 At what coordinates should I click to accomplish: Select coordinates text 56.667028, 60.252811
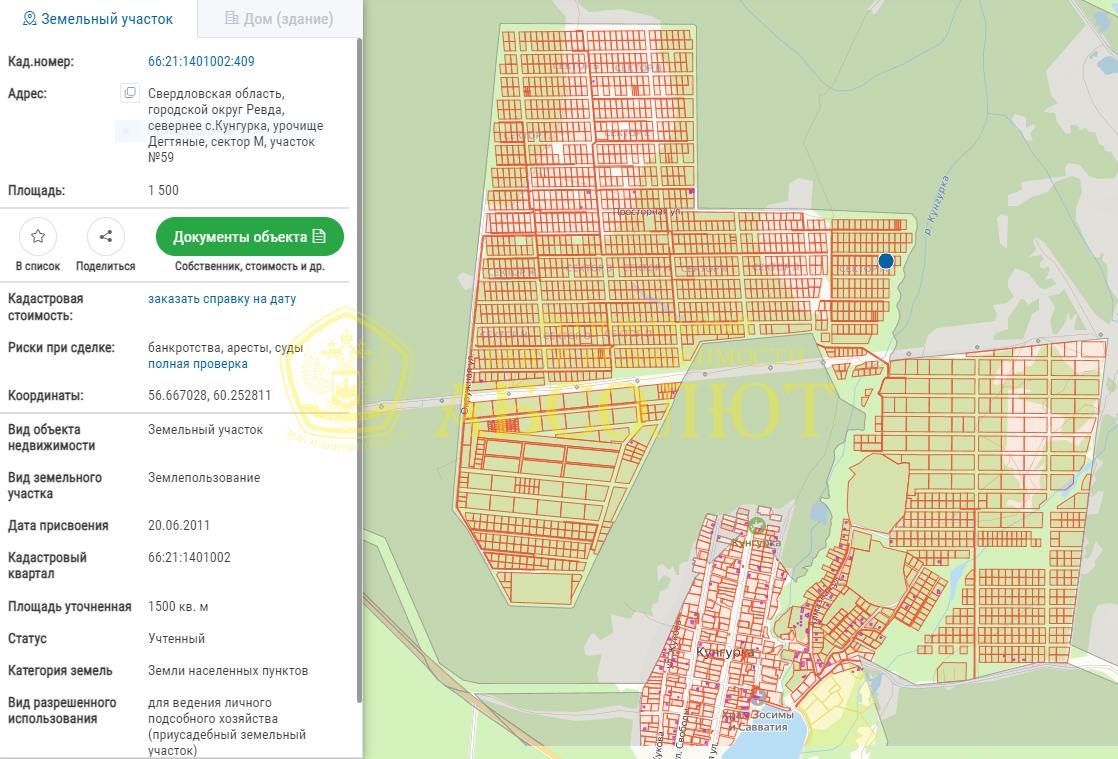point(210,396)
